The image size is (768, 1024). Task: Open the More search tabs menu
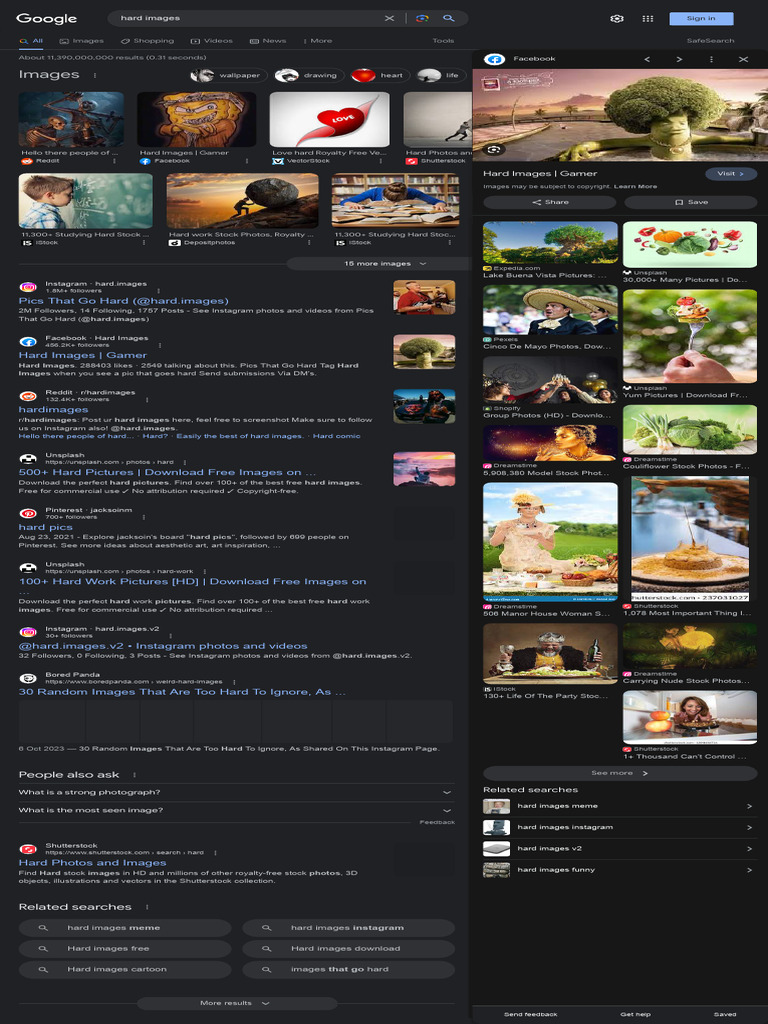point(318,40)
